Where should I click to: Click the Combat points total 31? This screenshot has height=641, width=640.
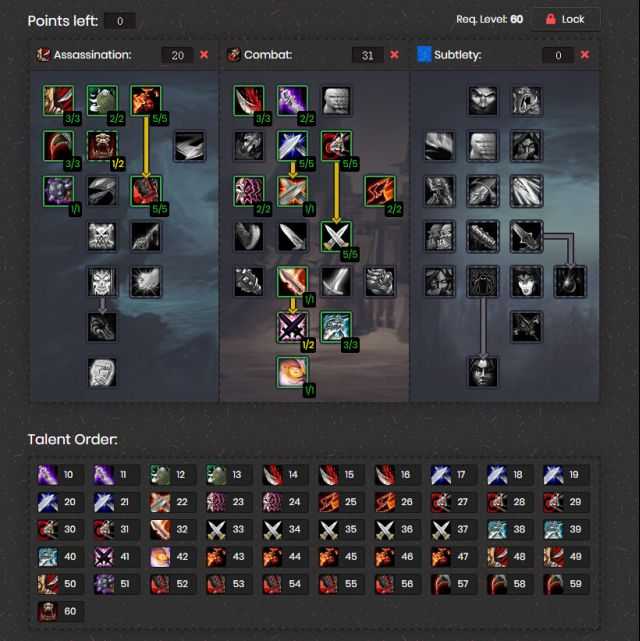(x=367, y=55)
